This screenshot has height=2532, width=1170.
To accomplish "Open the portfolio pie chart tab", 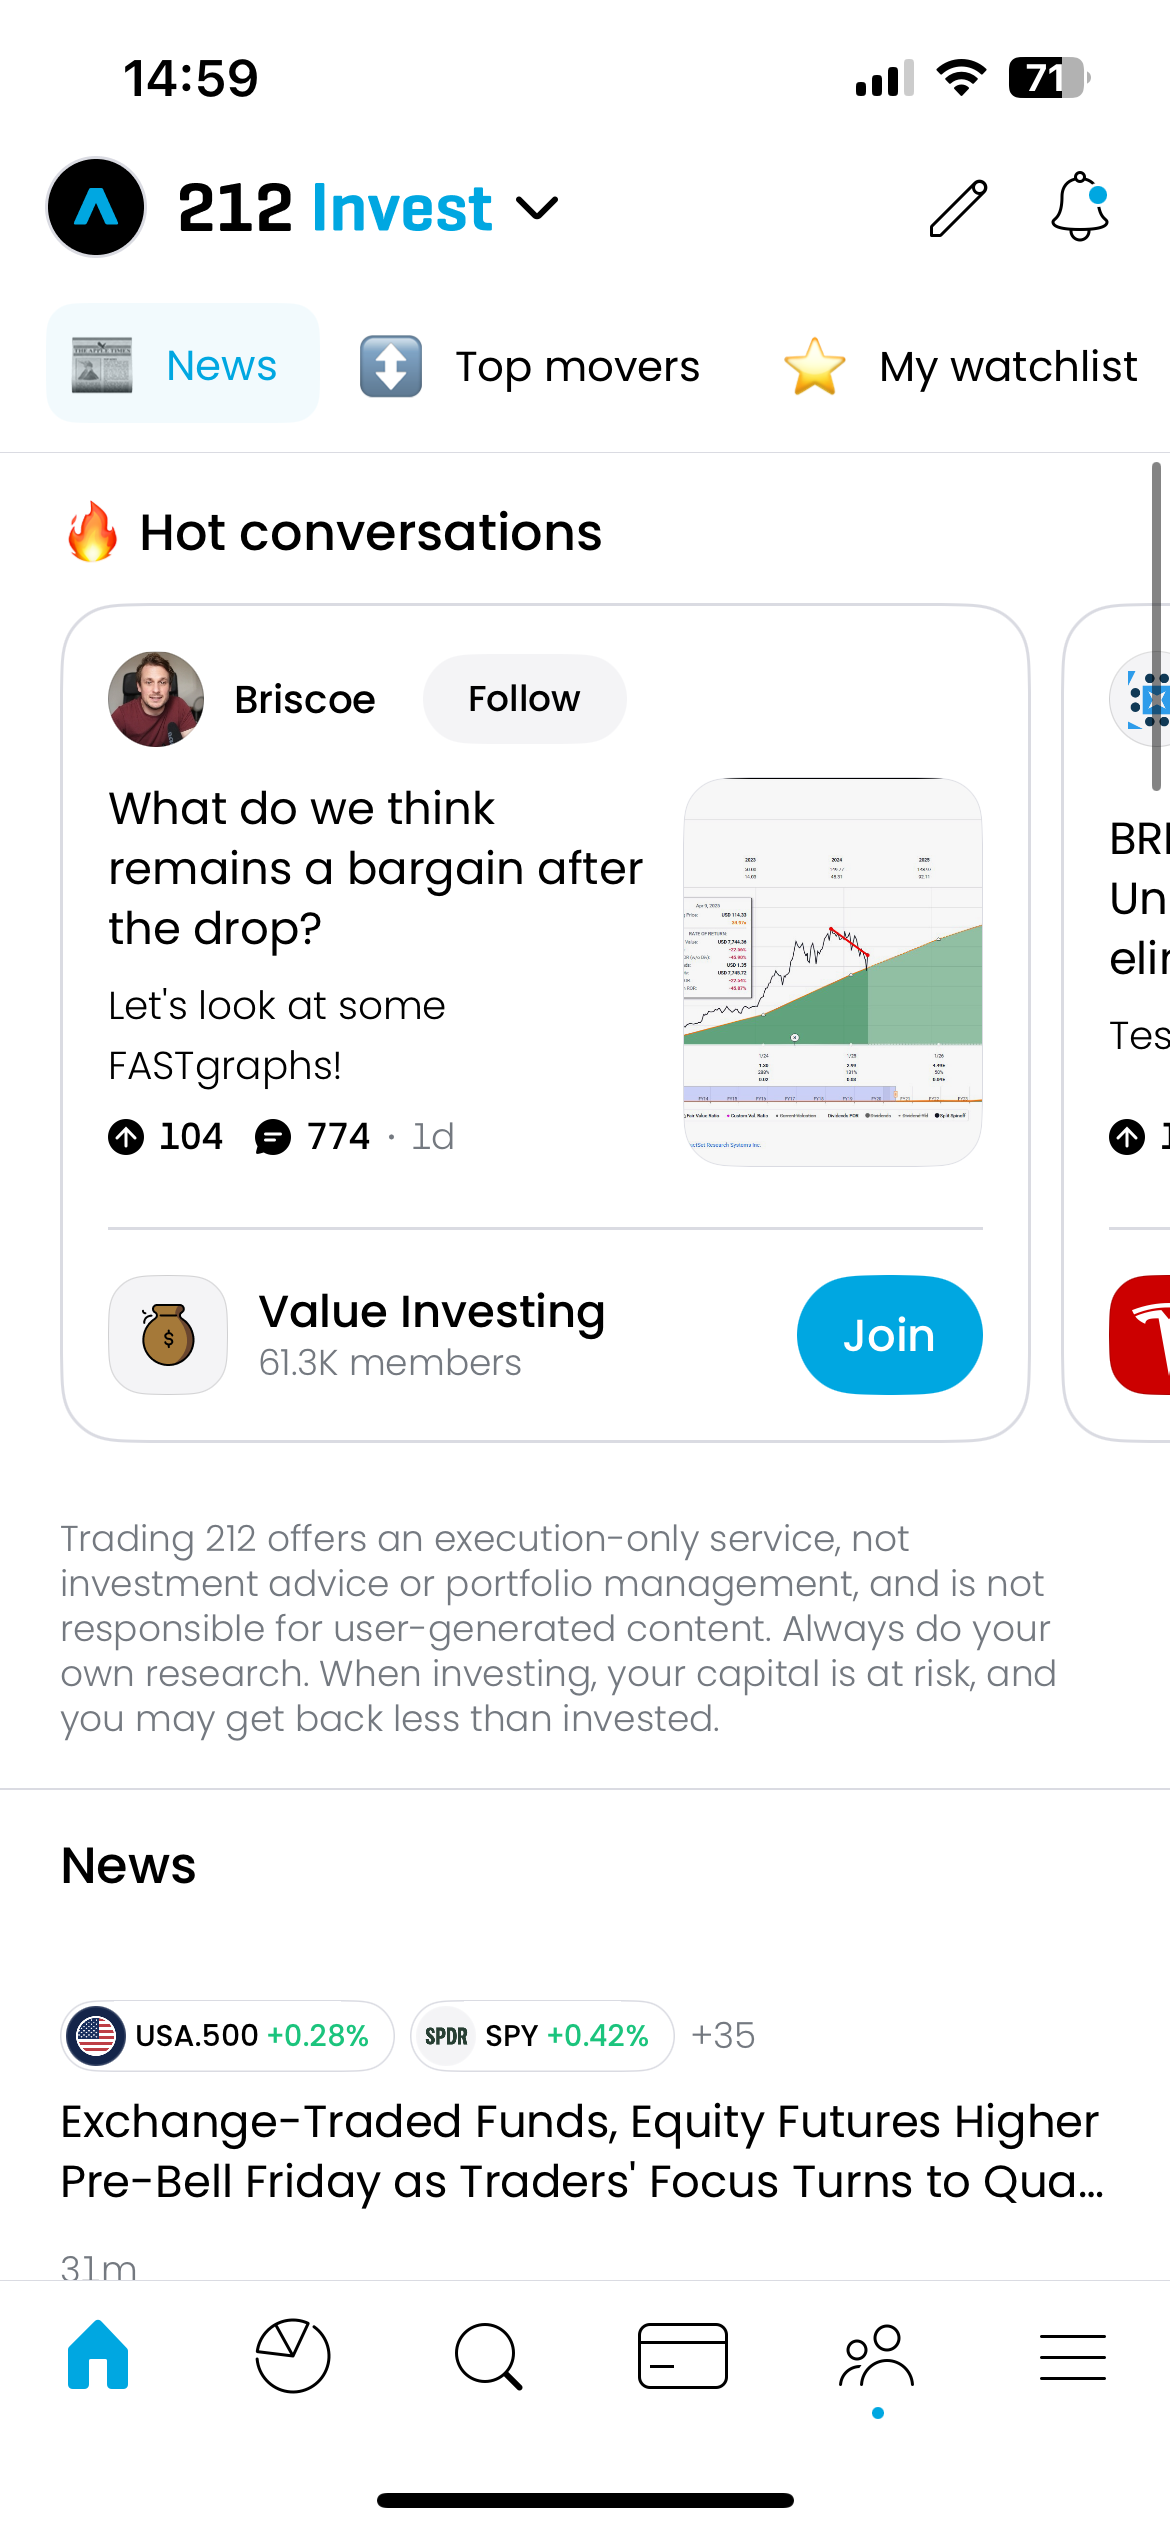I will [292, 2355].
